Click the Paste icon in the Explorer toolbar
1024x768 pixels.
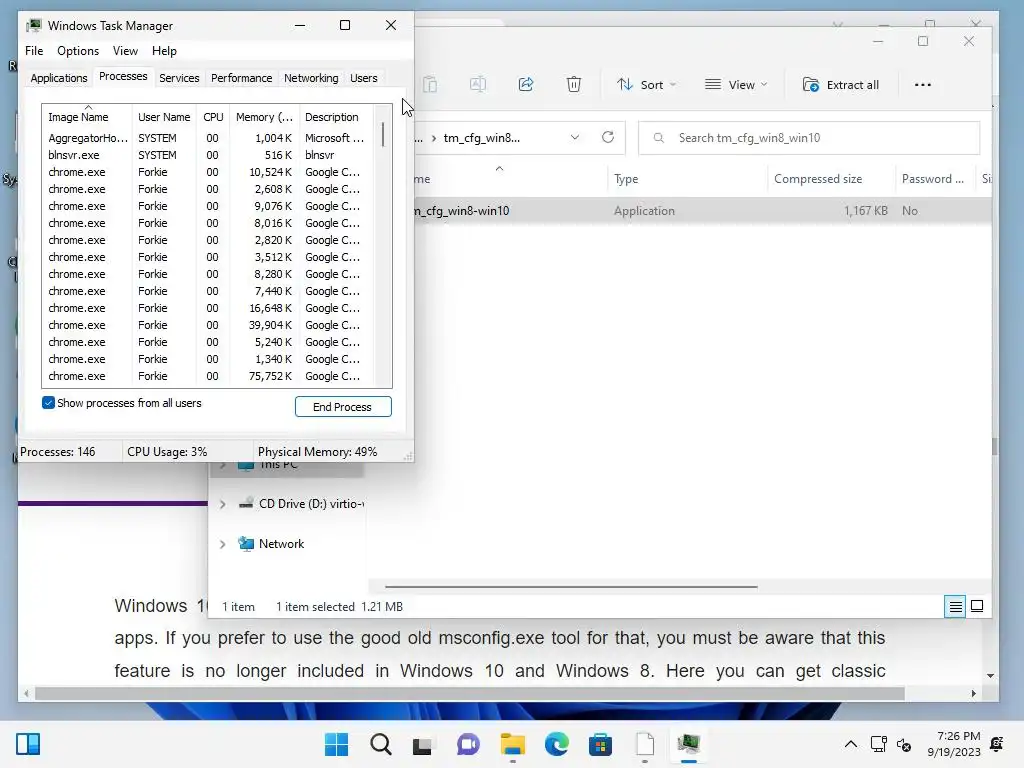click(x=430, y=84)
